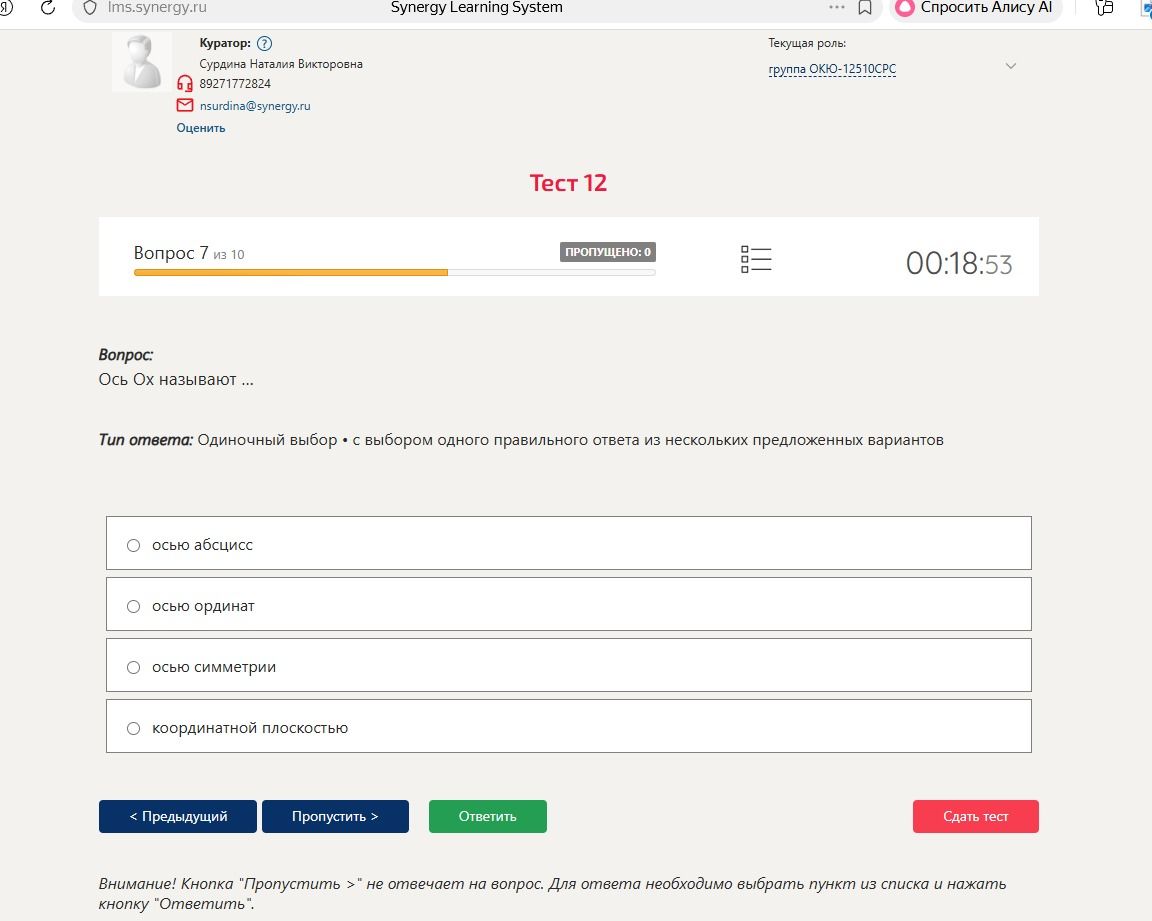The image size is (1152, 921).
Task: Open the question list icon
Action: (x=756, y=259)
